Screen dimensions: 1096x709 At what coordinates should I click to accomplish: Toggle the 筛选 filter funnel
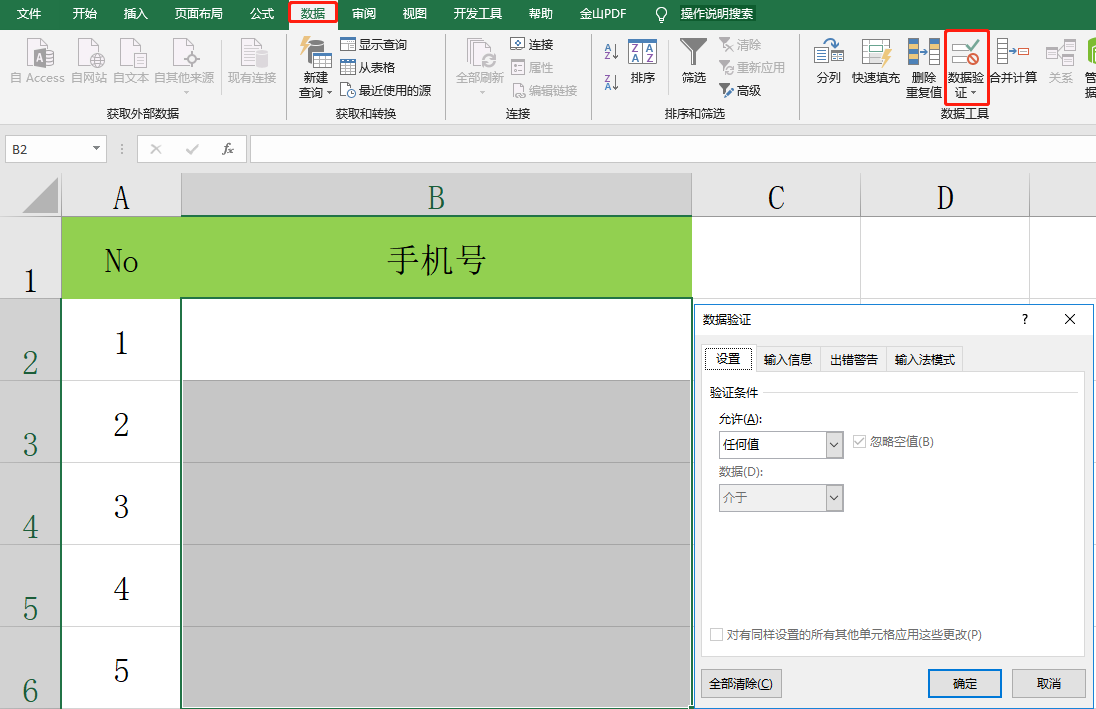click(693, 62)
